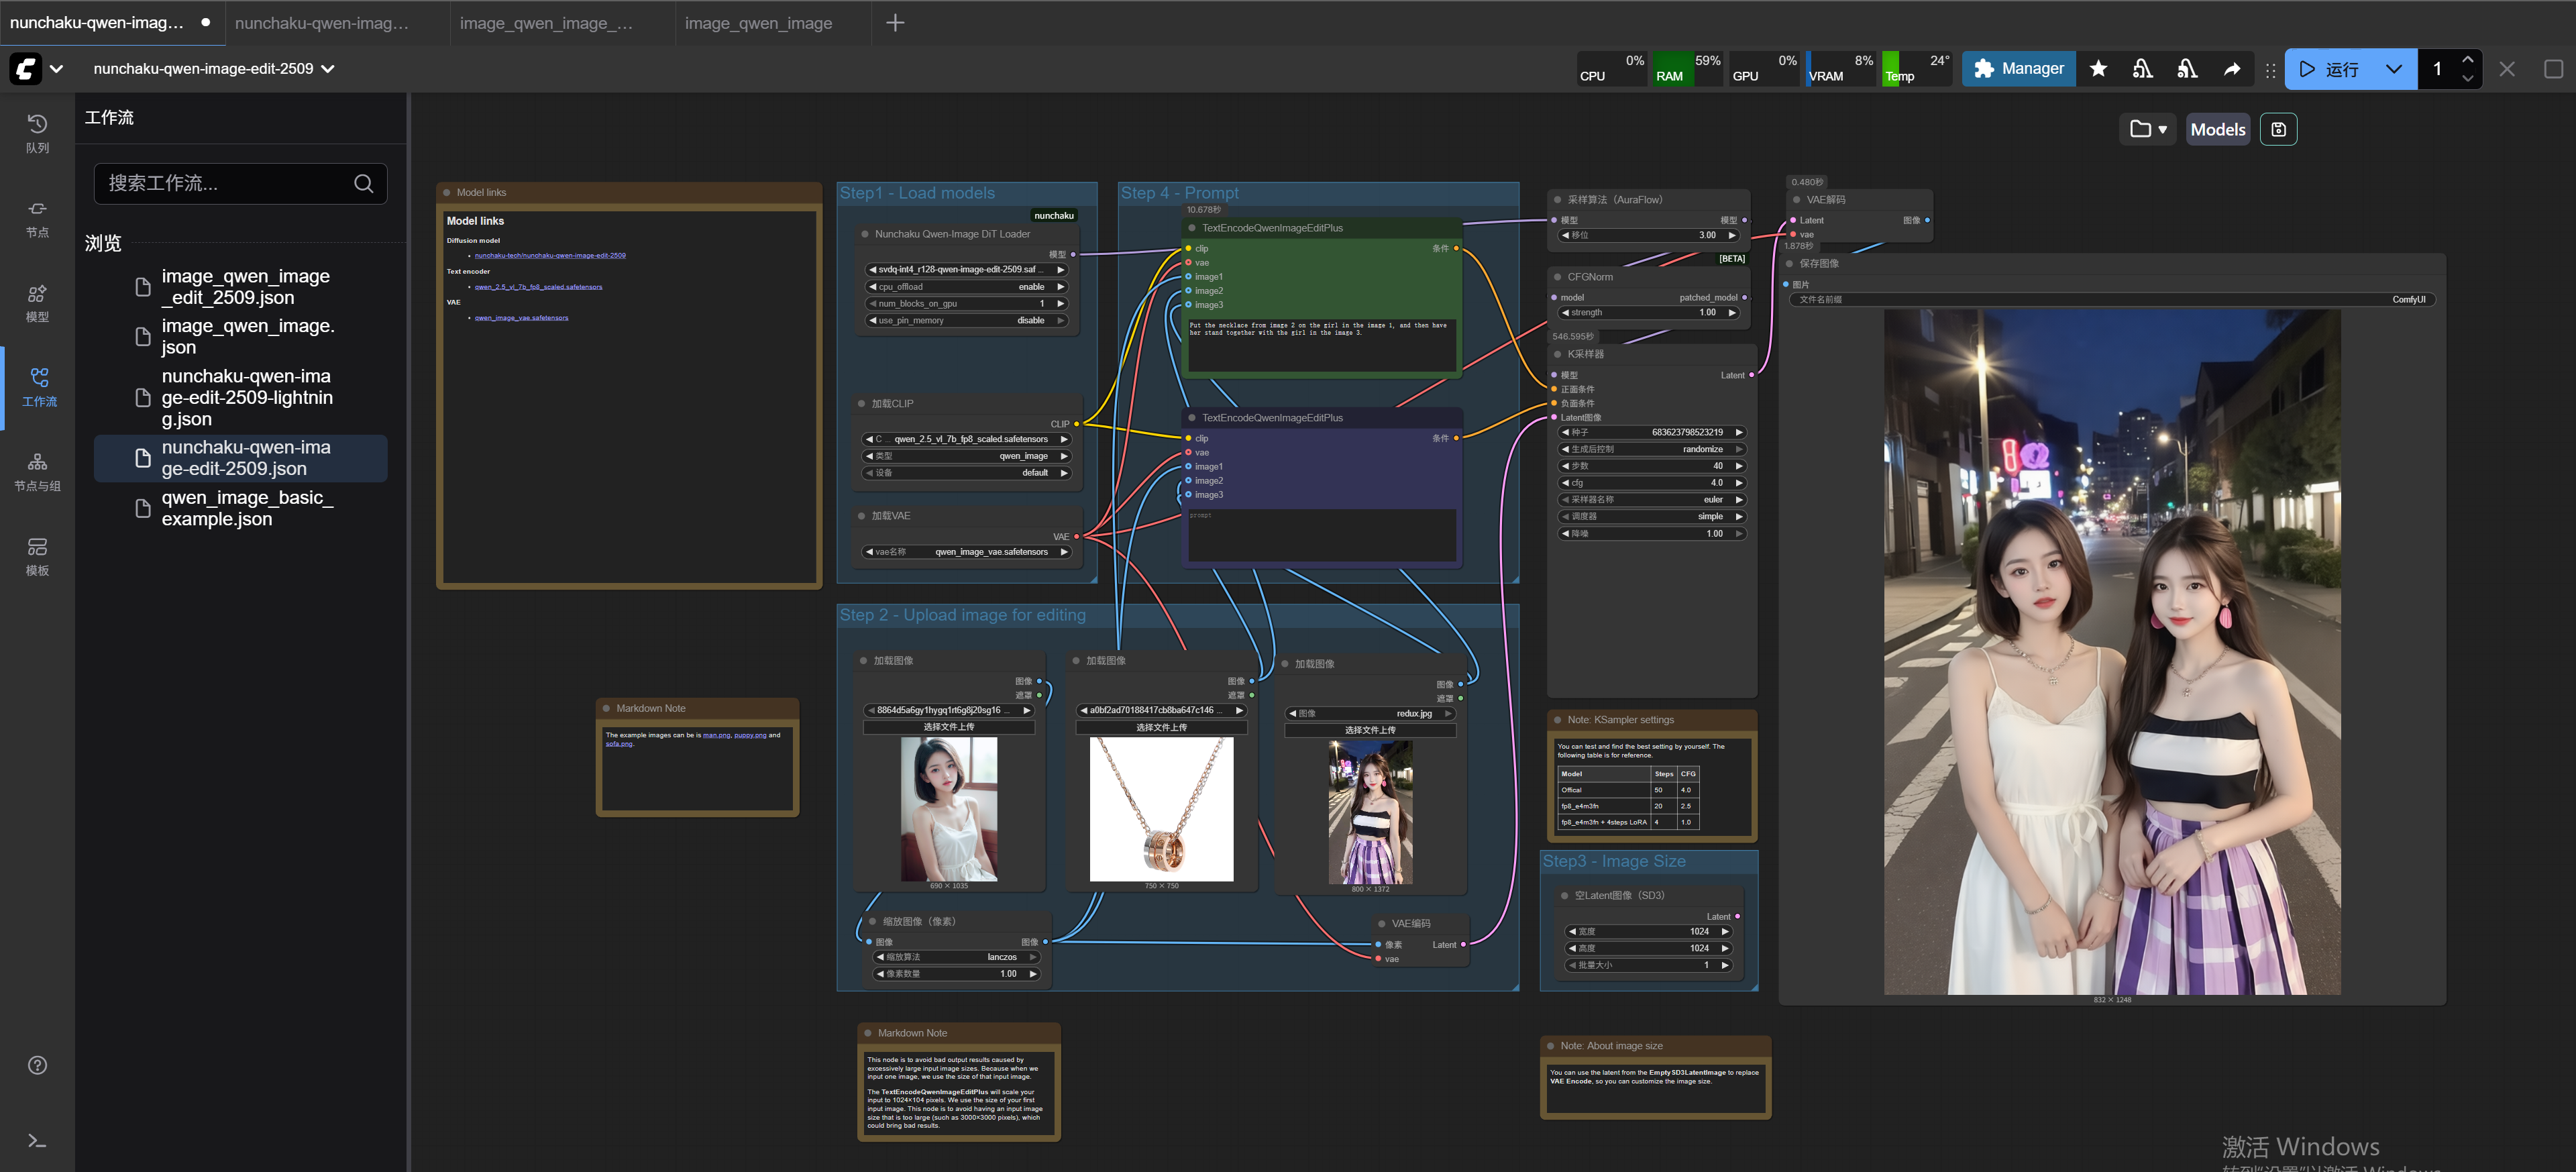Switch to the image_qwen_image tab

(758, 23)
